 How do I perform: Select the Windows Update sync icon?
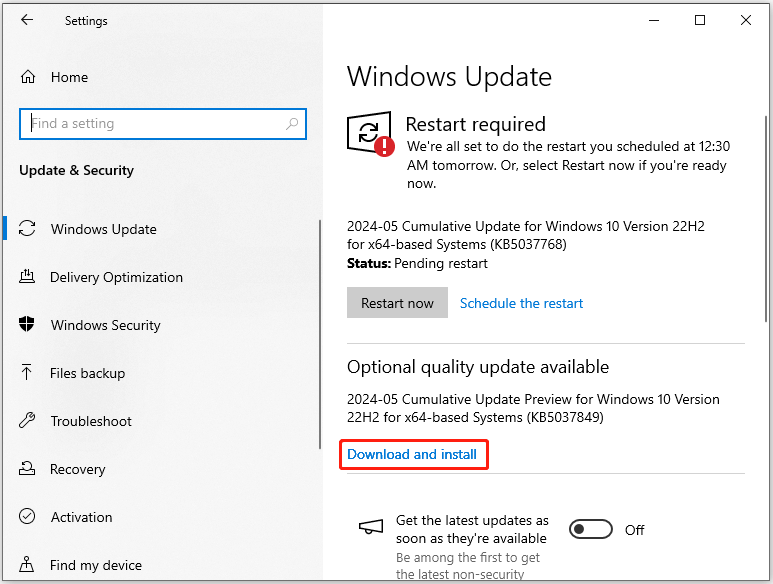pos(27,228)
